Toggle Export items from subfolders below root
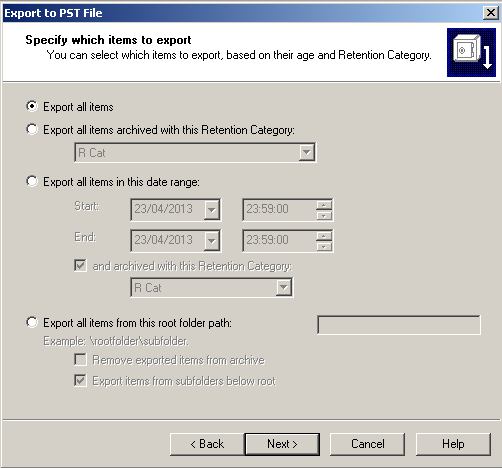The width and height of the screenshot is (502, 468). tap(80, 380)
